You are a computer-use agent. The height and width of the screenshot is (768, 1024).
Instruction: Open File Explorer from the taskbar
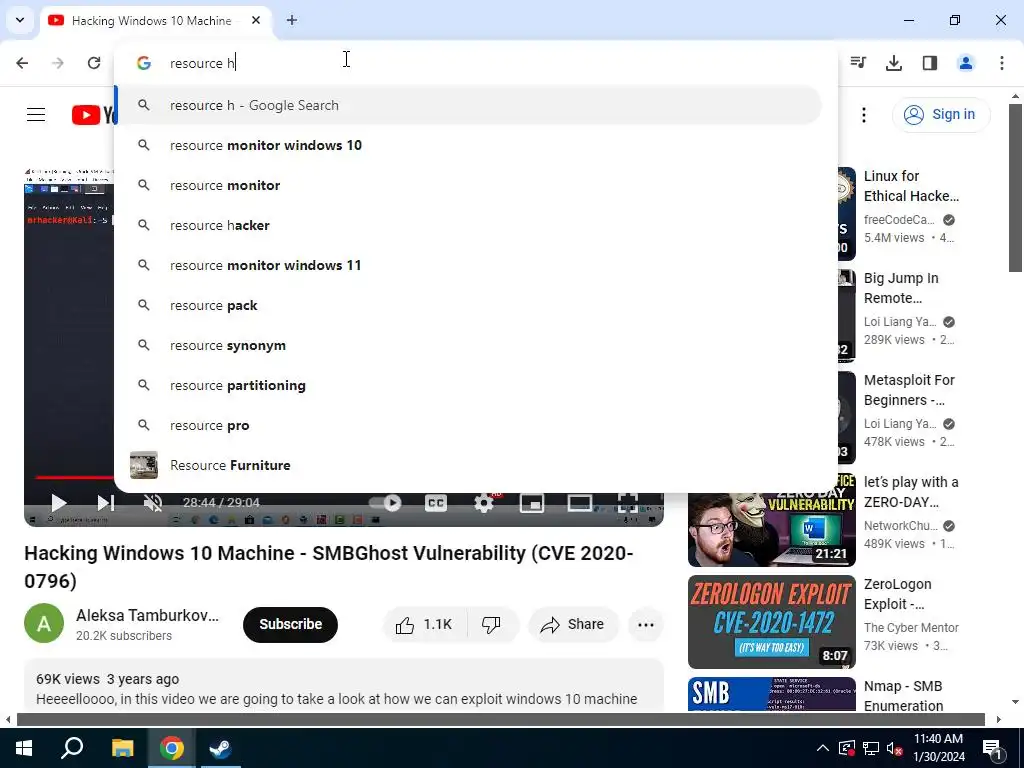coord(122,748)
